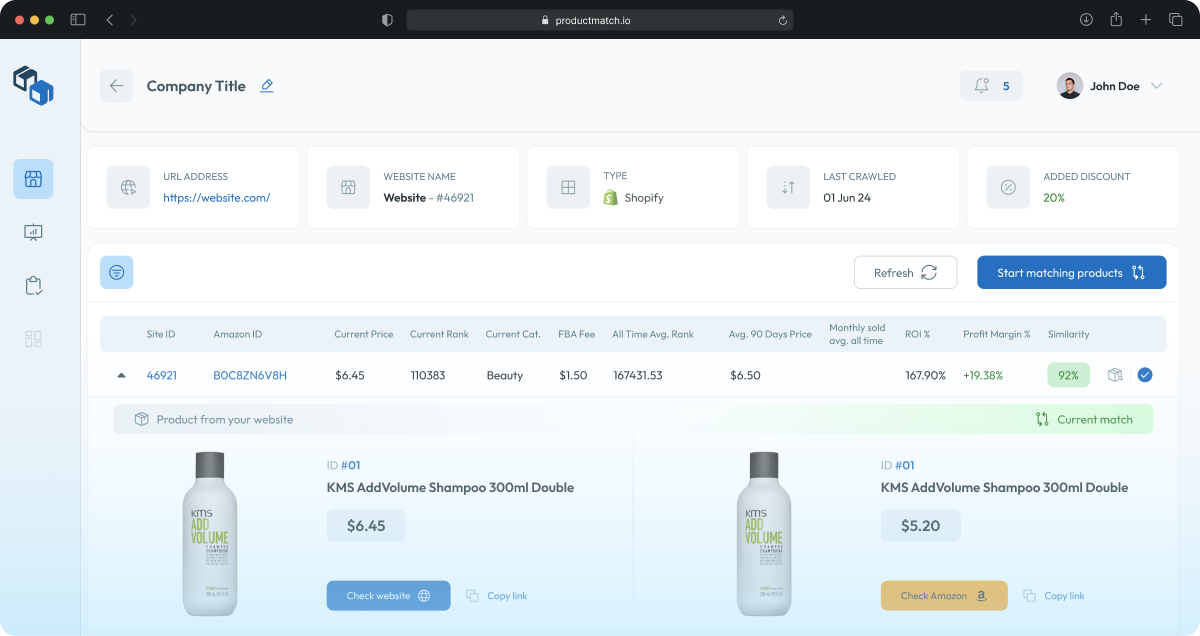The height and width of the screenshot is (636, 1200).
Task: Click the Beauty category cell
Action: pyautogui.click(x=504, y=376)
